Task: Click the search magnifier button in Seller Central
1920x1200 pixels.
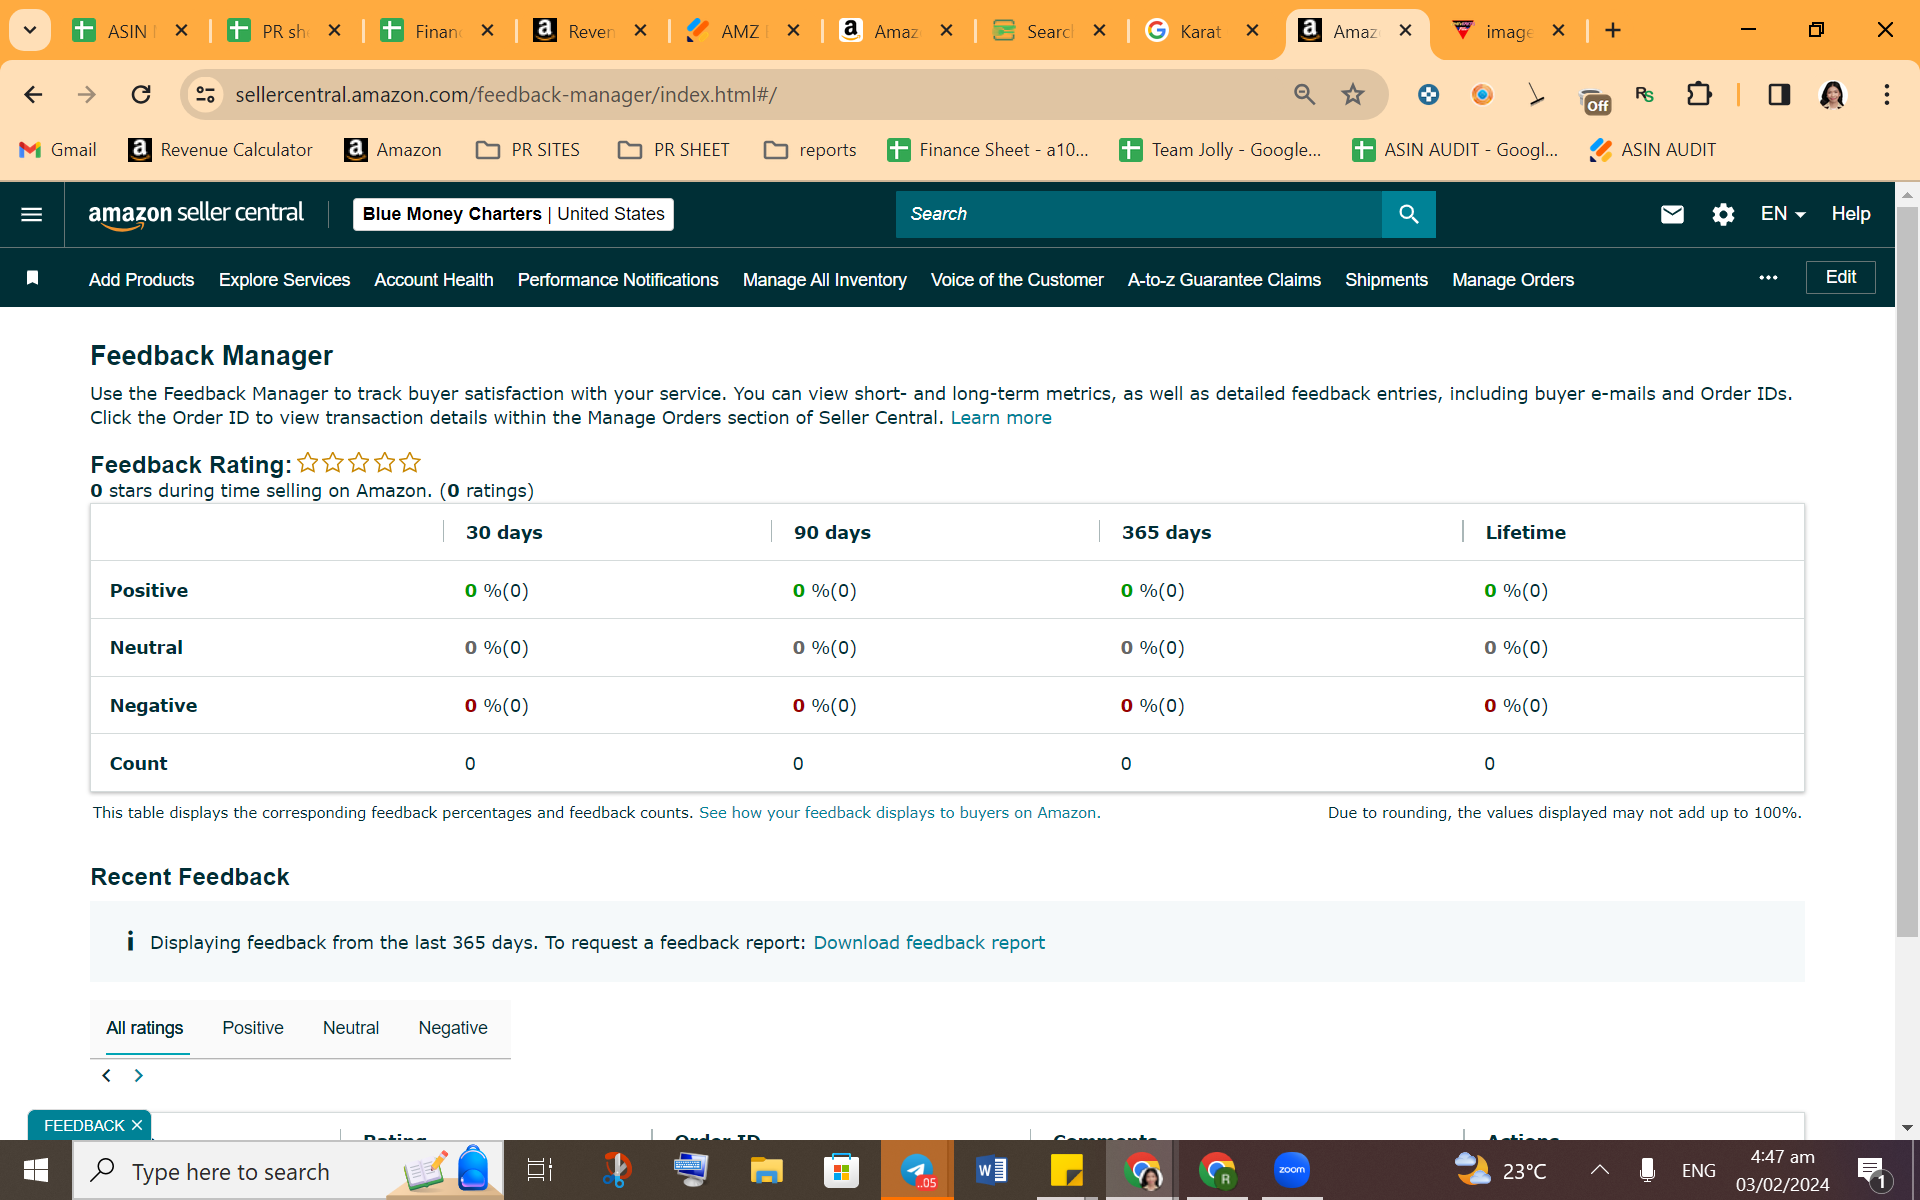Action: [x=1408, y=214]
